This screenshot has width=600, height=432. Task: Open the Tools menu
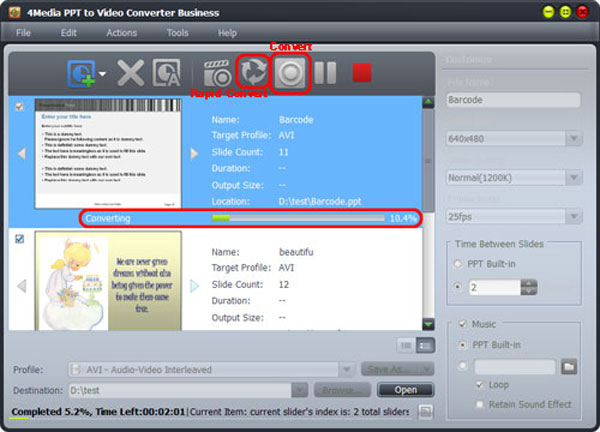pos(177,33)
